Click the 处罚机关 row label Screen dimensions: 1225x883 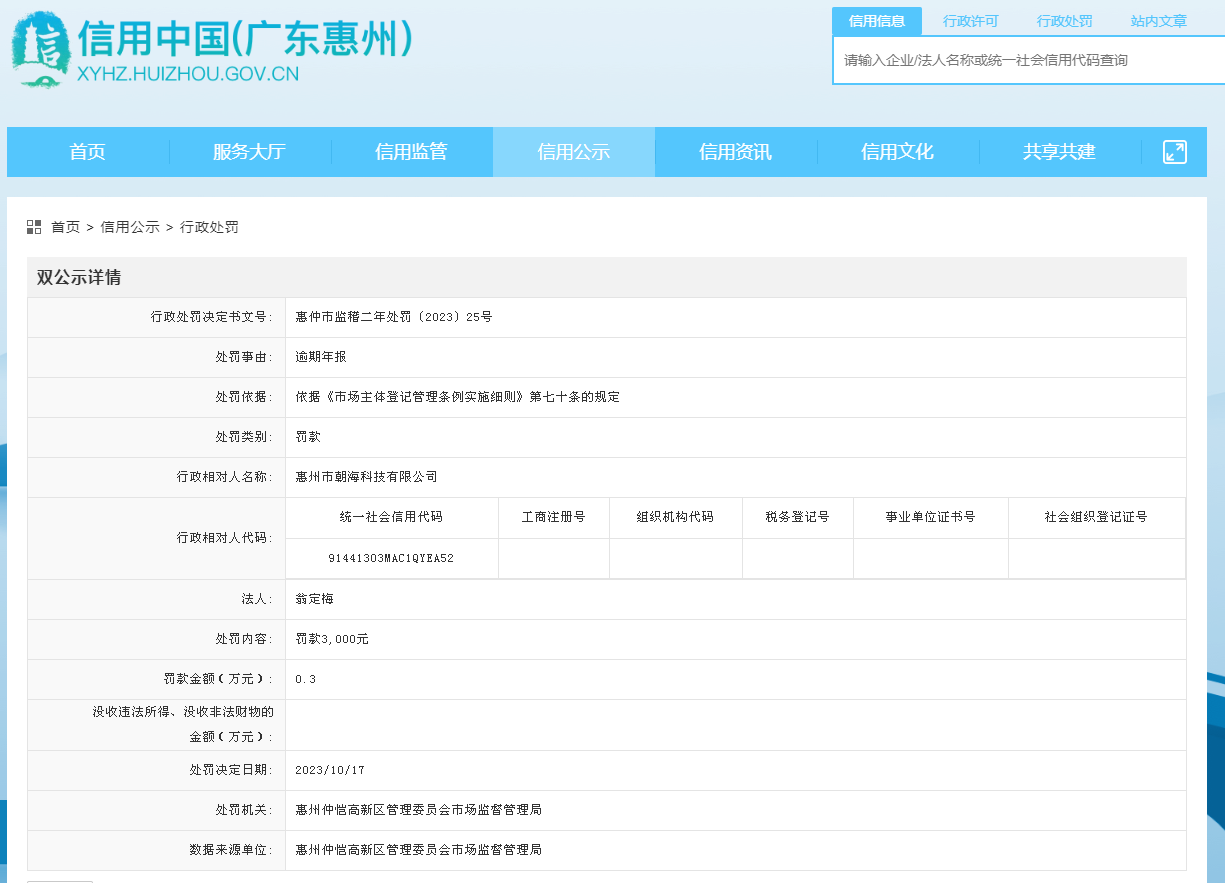tap(244, 810)
